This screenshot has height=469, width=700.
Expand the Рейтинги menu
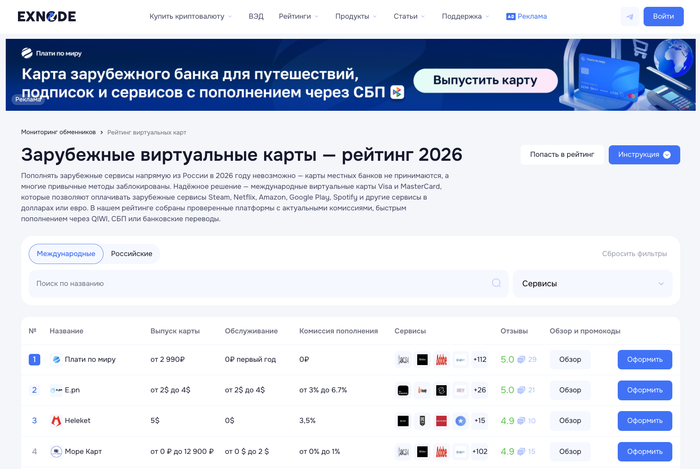(x=298, y=17)
